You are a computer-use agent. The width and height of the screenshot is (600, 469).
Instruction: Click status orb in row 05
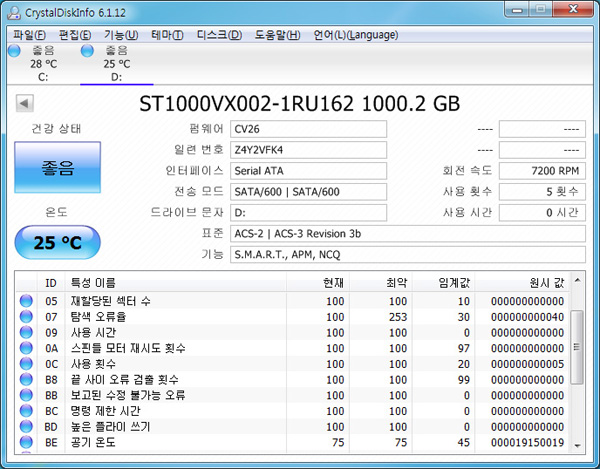(x=26, y=301)
